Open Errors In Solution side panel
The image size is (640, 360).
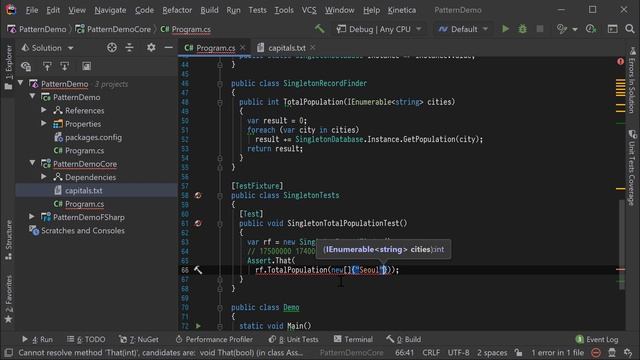[x=632, y=80]
